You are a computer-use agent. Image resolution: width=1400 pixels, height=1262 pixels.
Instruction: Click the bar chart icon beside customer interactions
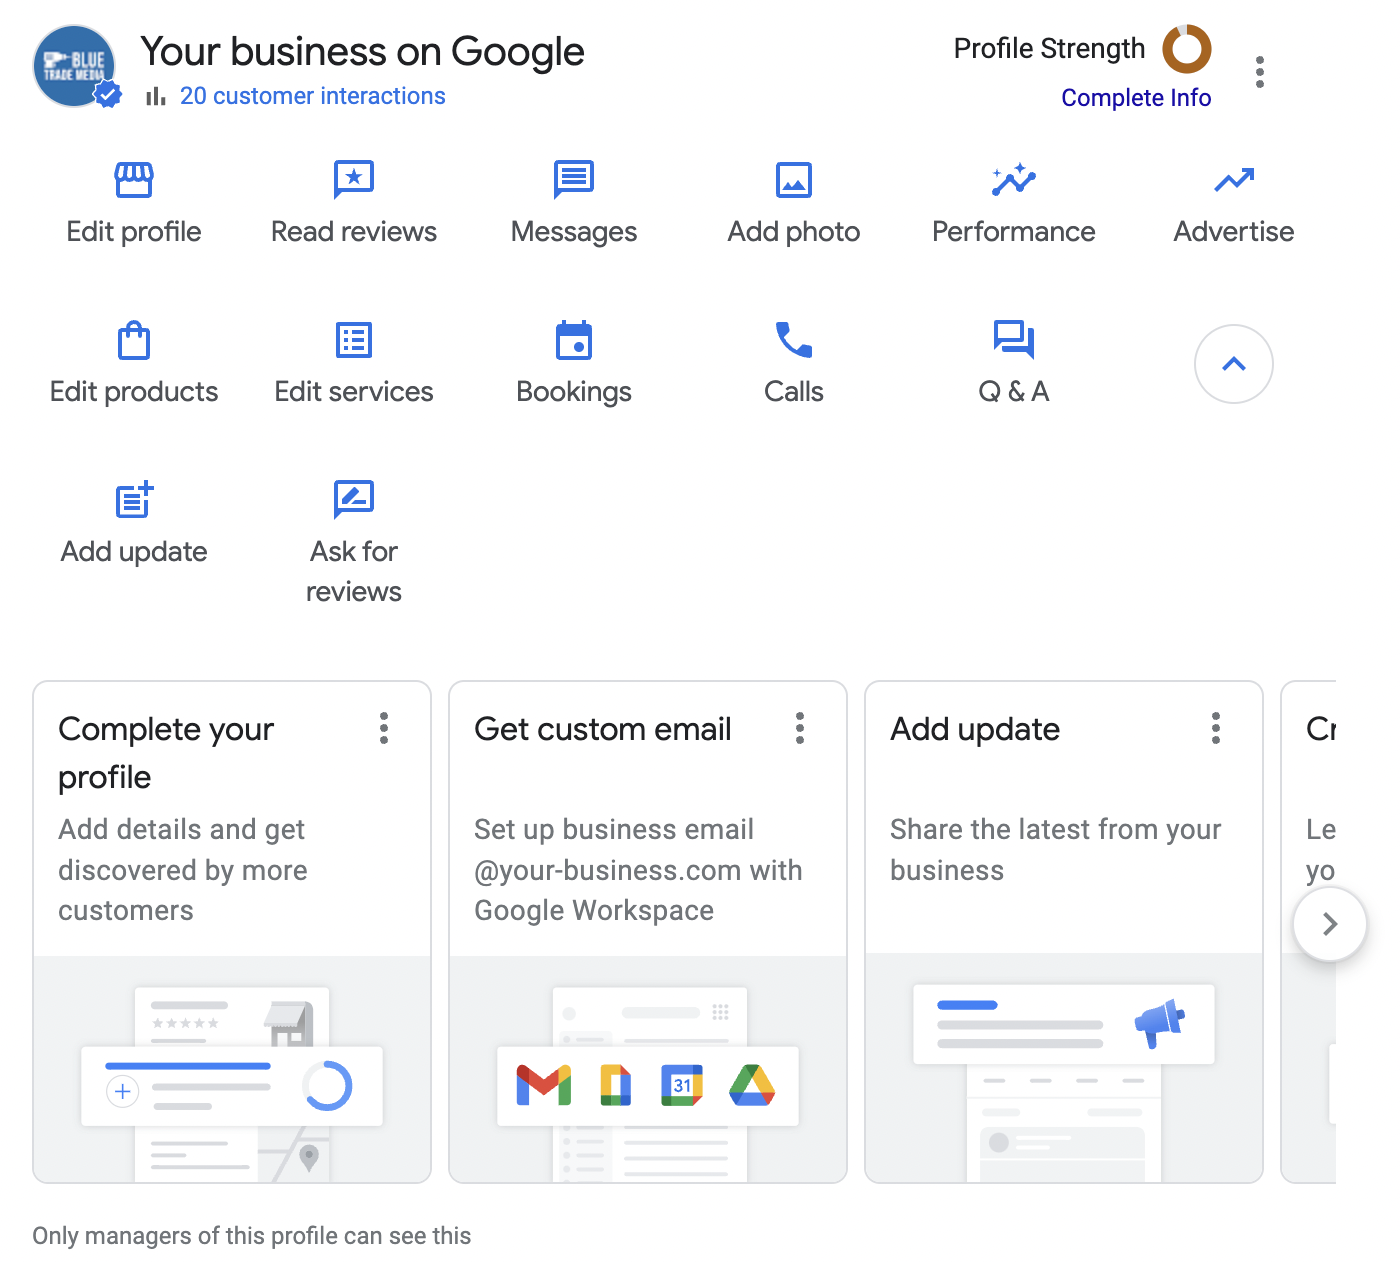pos(155,96)
